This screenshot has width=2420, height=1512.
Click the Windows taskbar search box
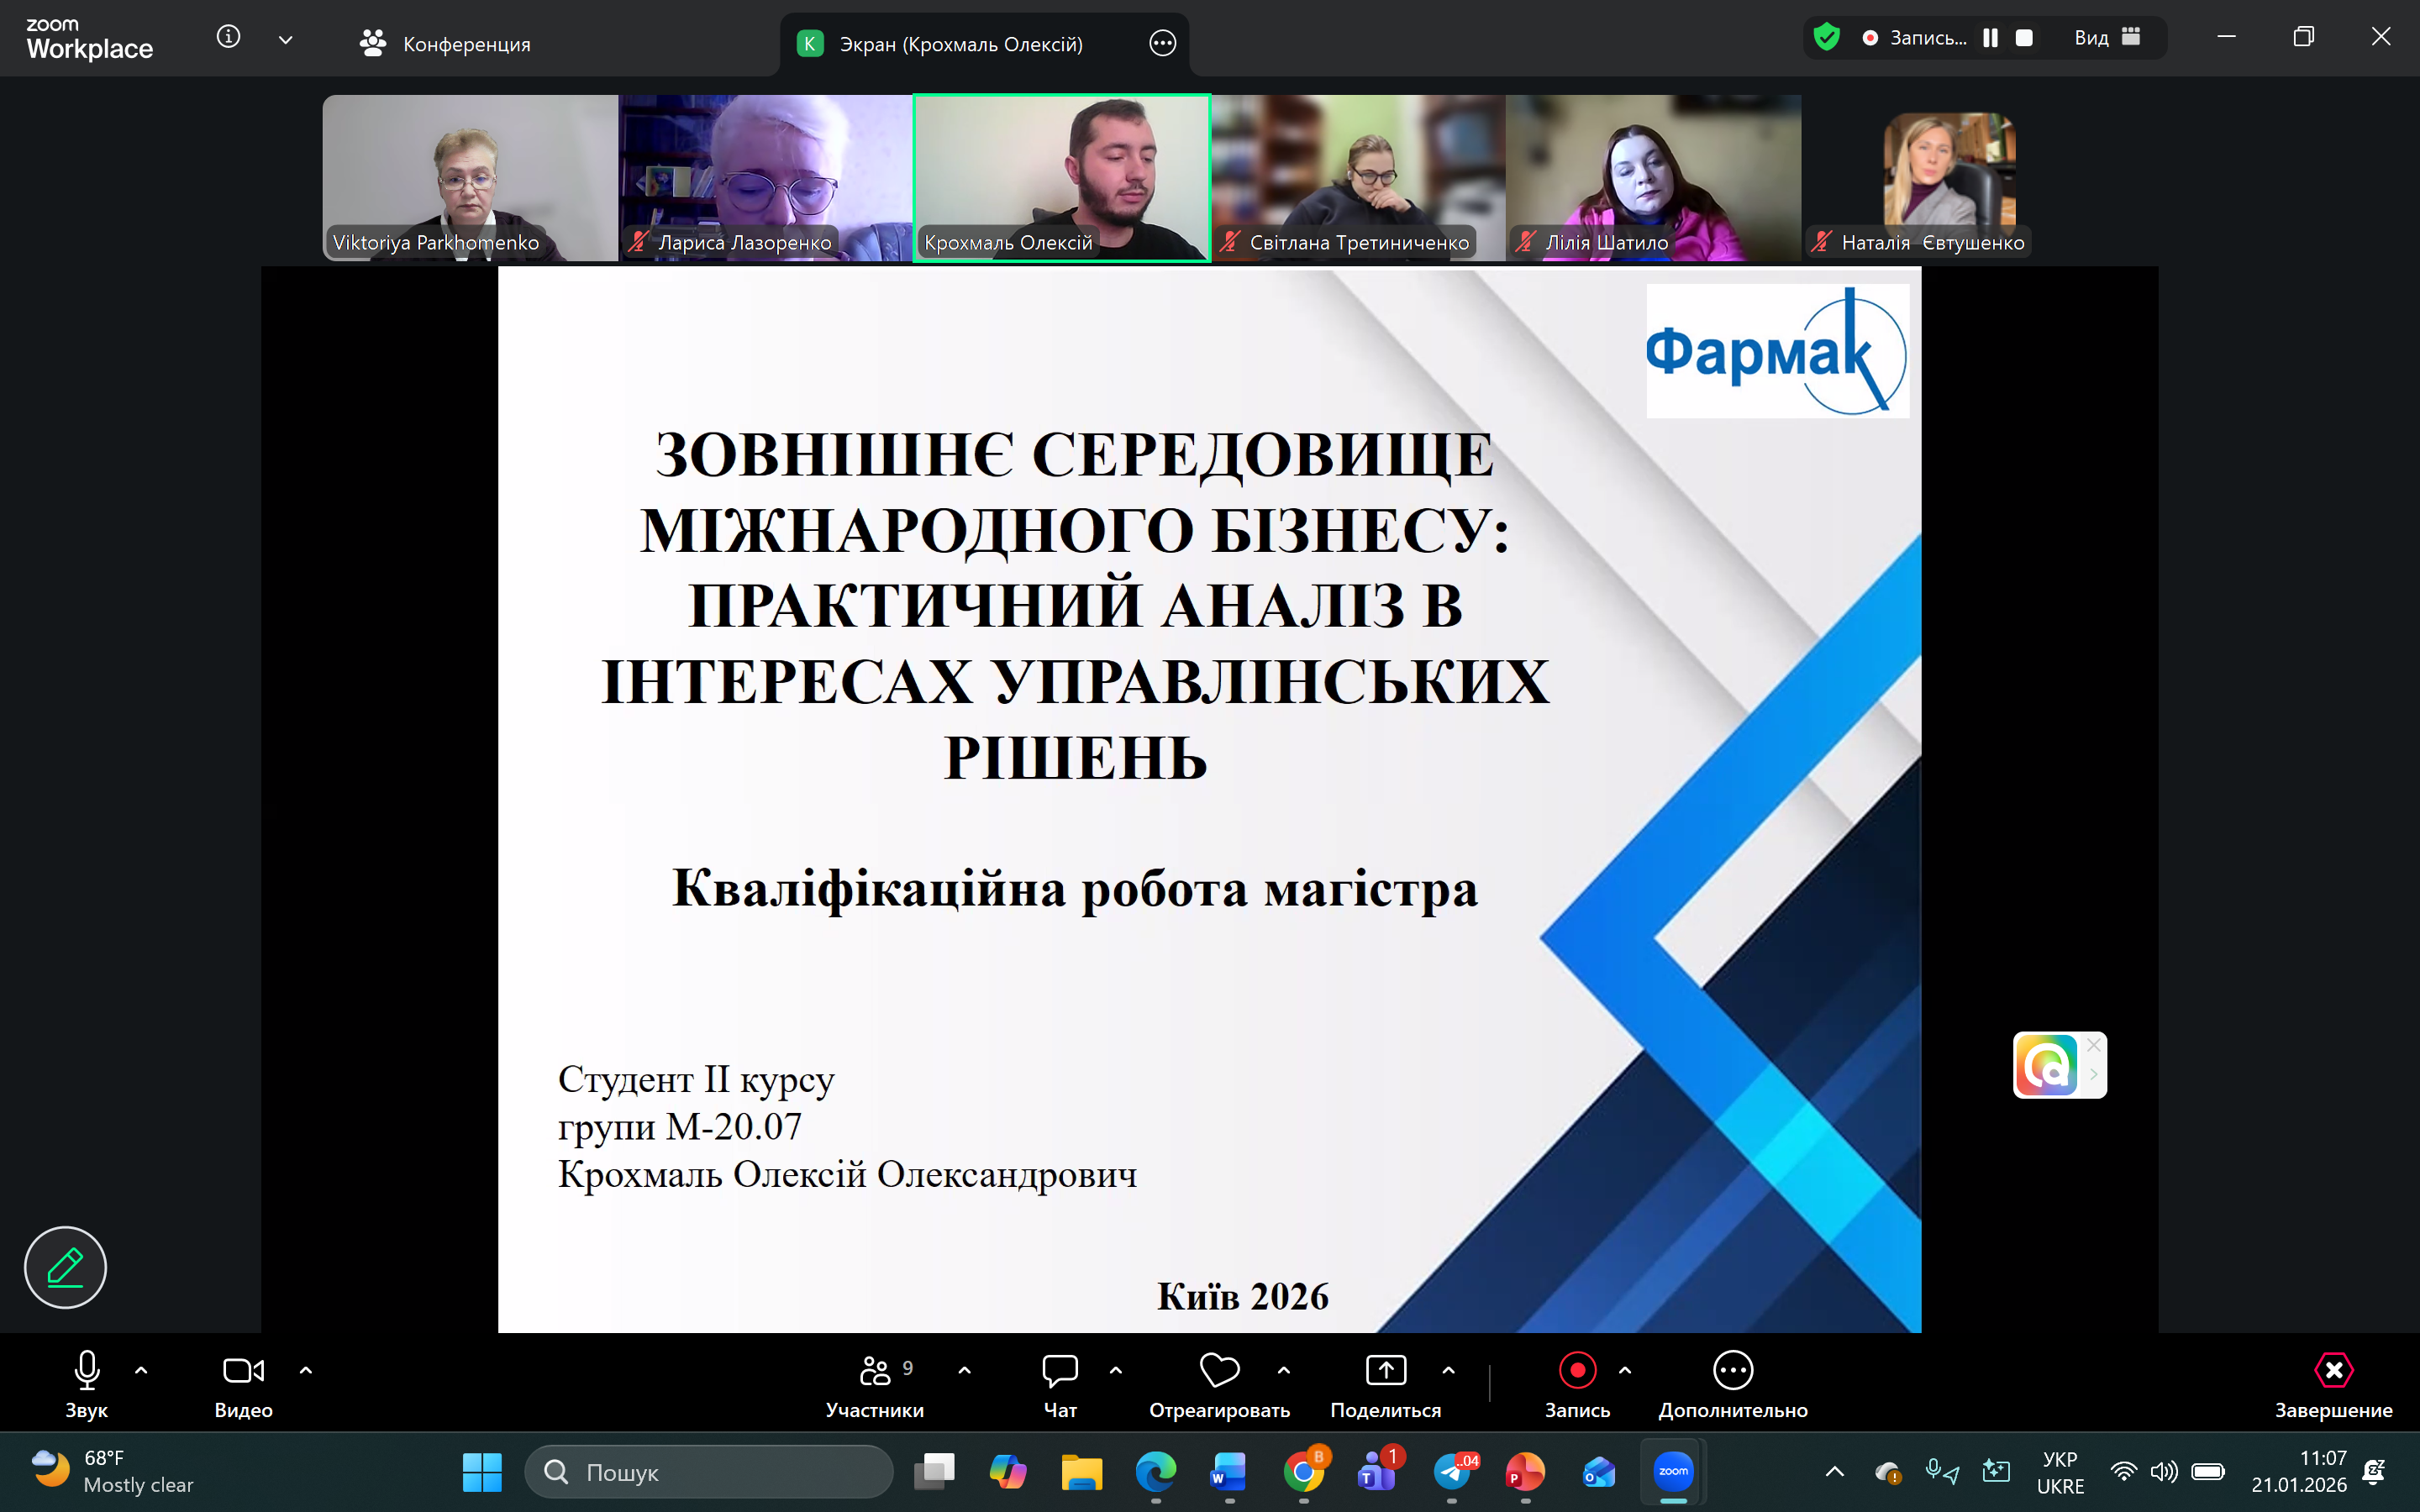click(708, 1472)
